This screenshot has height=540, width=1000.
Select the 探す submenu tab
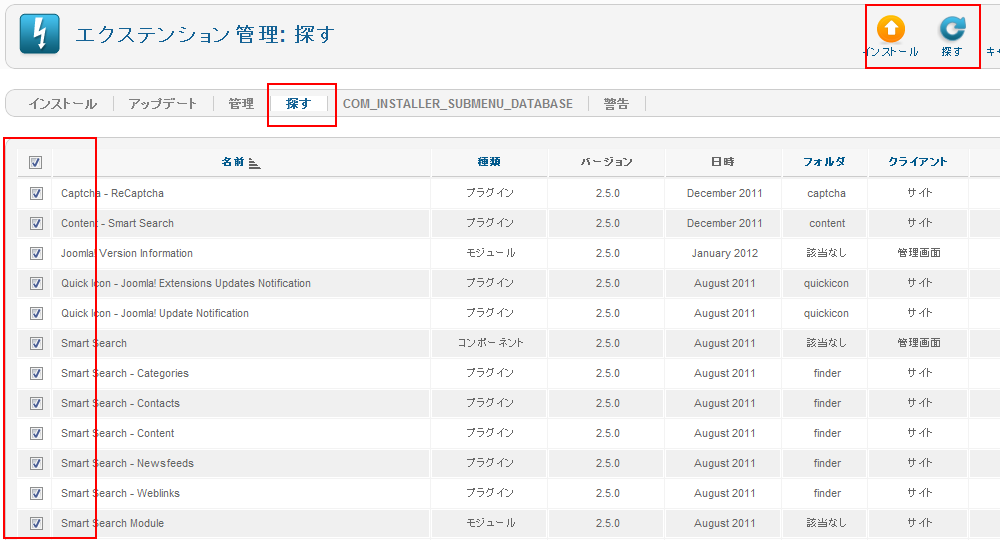(298, 104)
